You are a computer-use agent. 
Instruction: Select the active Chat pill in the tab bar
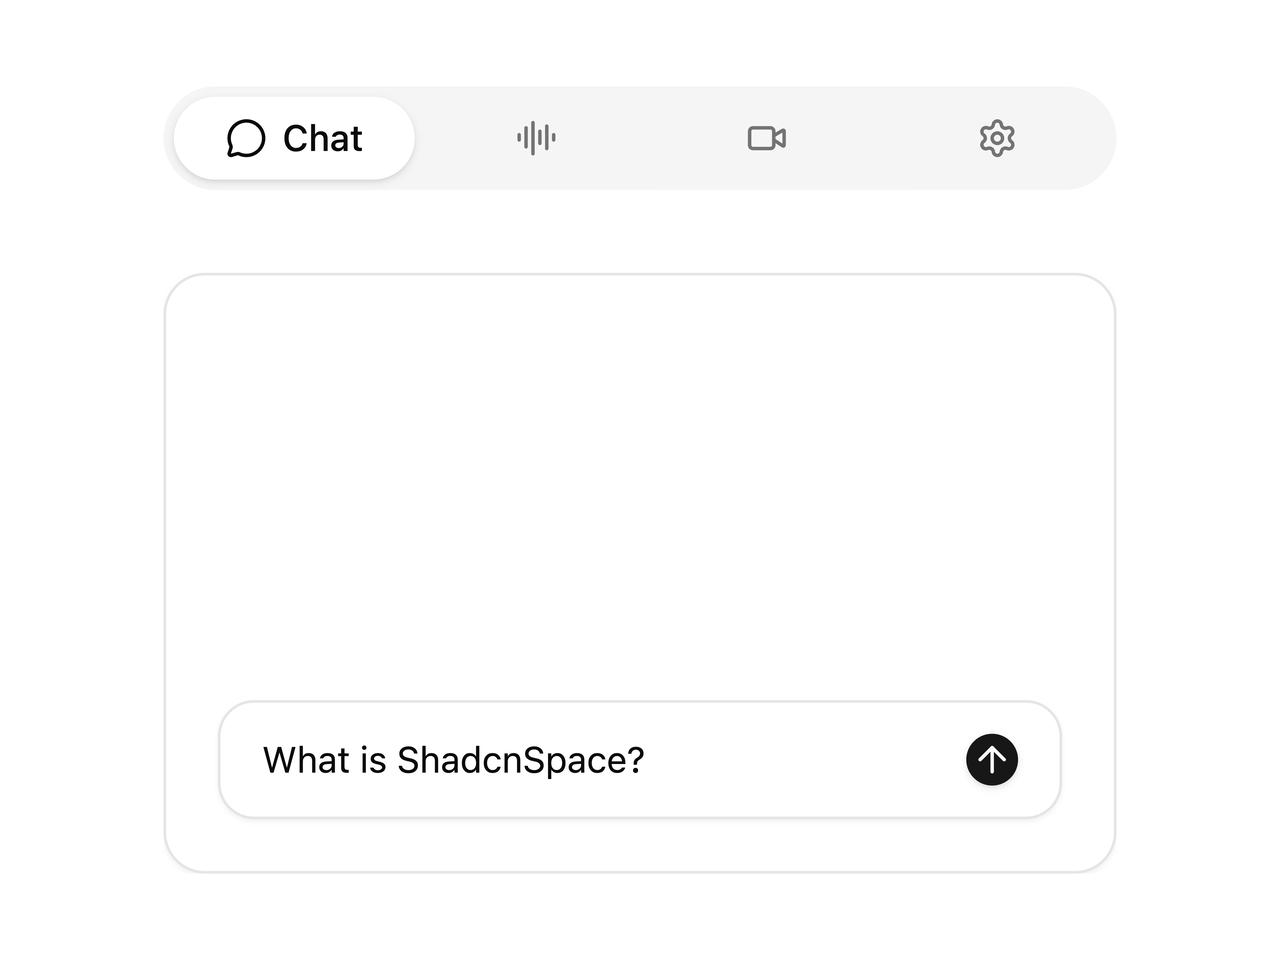click(294, 138)
